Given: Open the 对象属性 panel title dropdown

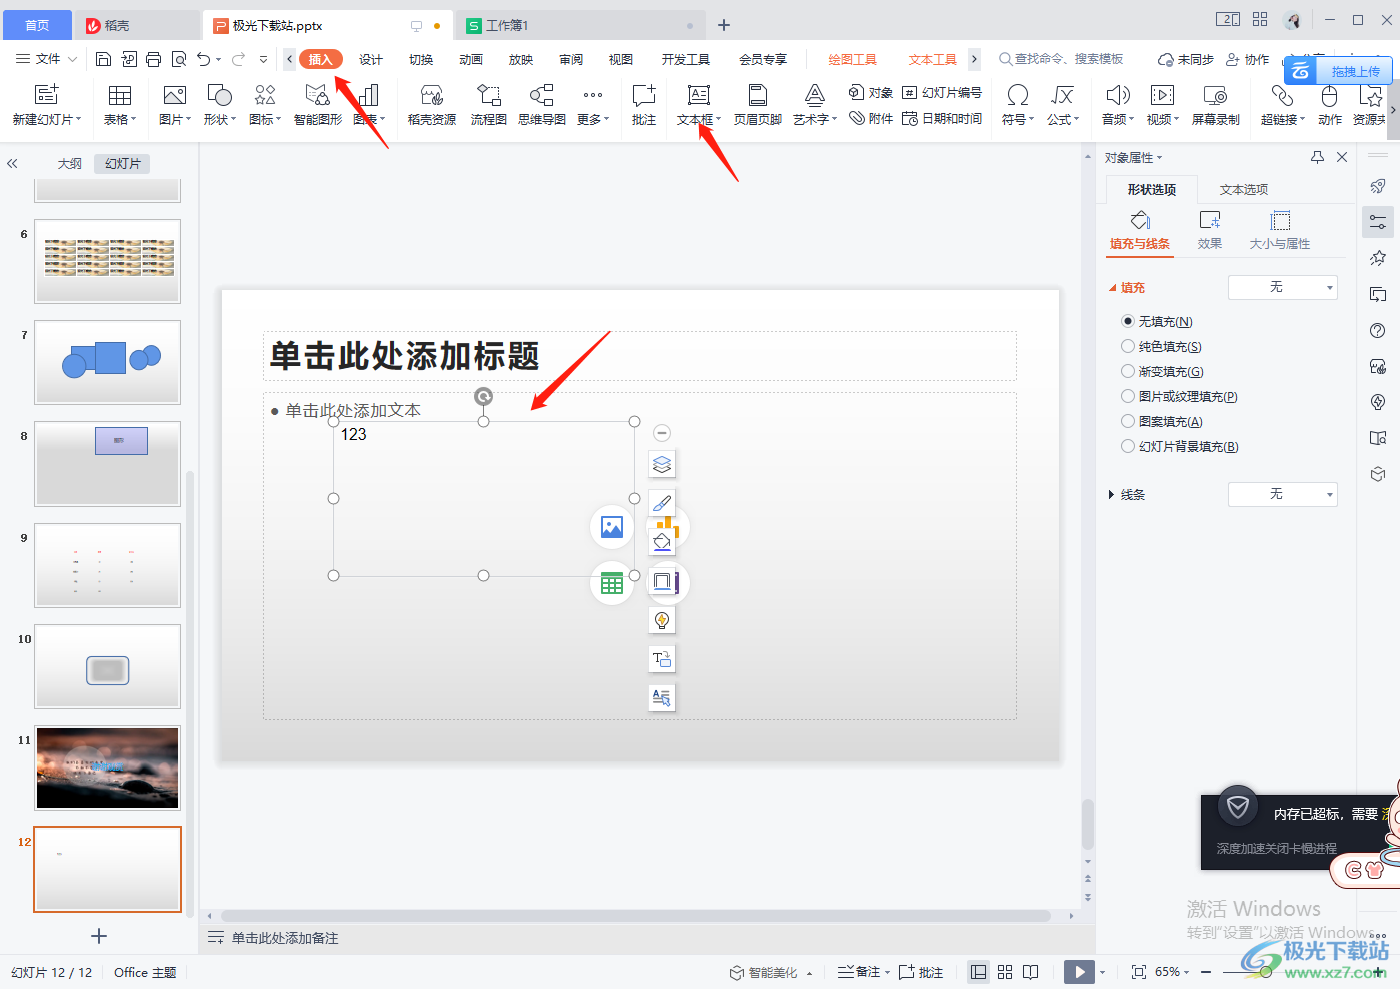Looking at the screenshot, I should [1134, 157].
